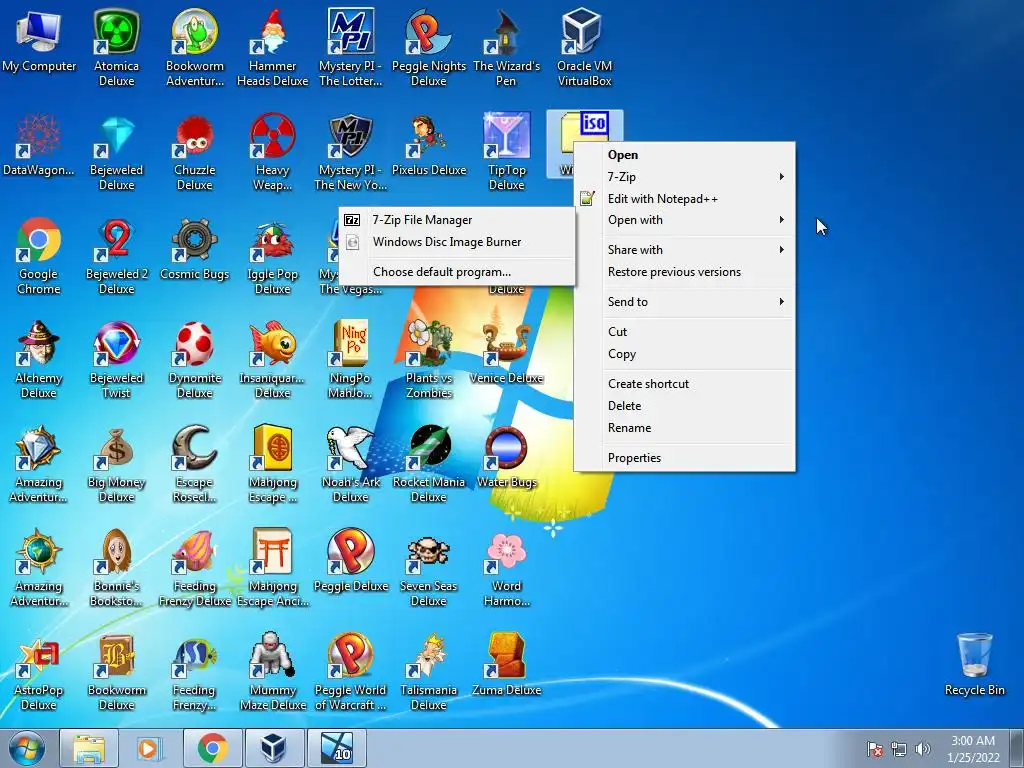The height and width of the screenshot is (768, 1024).
Task: Select Bejeweled Deluxe icon
Action: 116,152
